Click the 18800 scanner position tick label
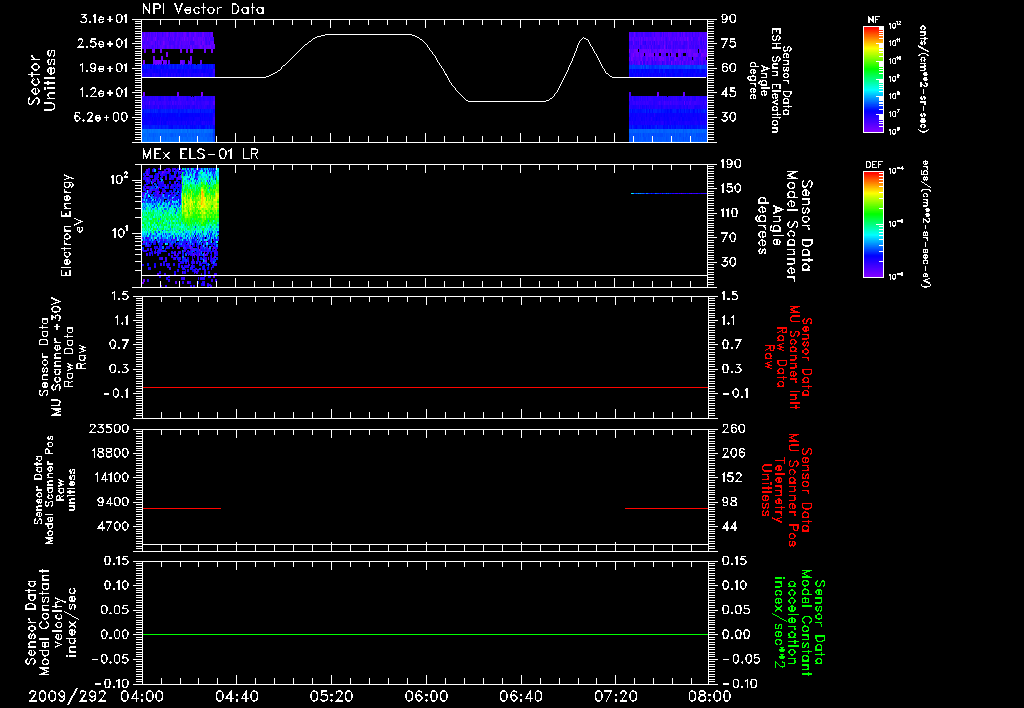The image size is (1024, 708). pos(108,453)
